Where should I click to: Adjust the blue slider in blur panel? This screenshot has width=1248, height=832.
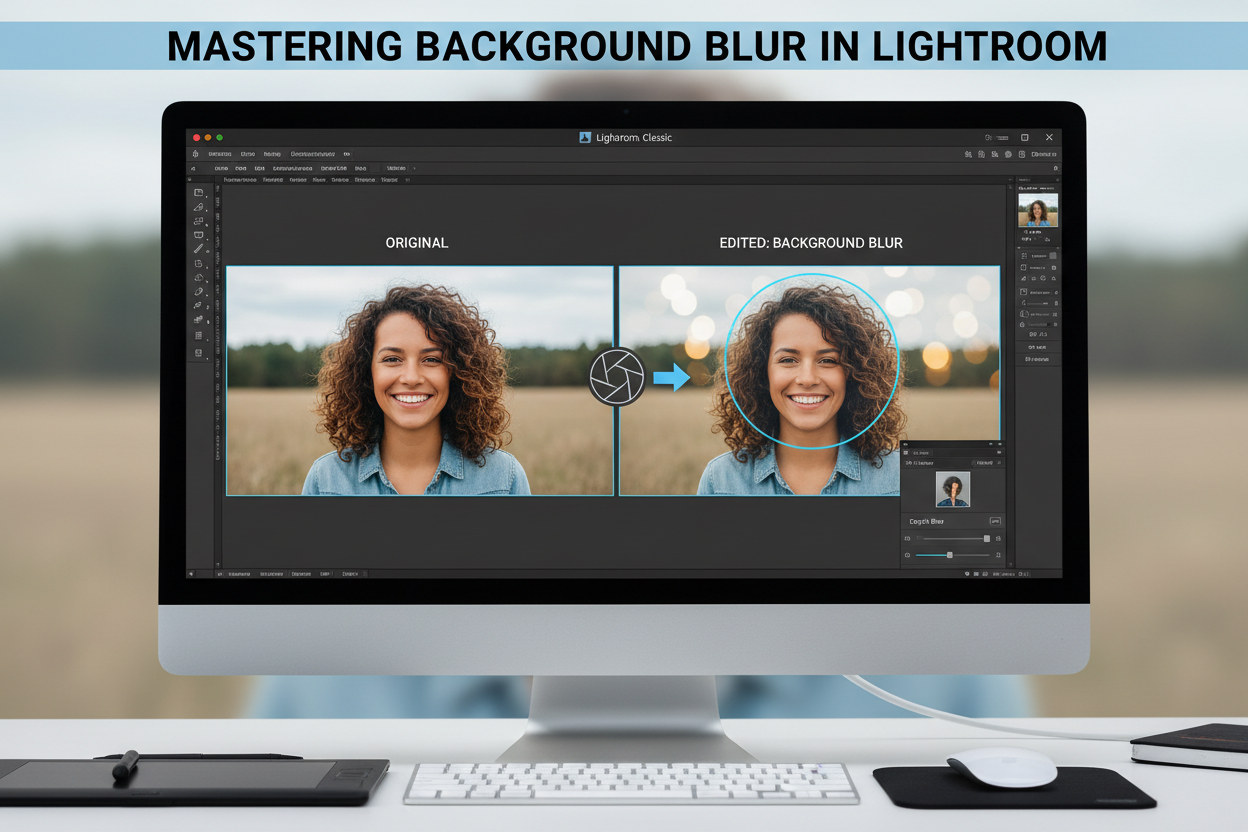pyautogui.click(x=953, y=555)
